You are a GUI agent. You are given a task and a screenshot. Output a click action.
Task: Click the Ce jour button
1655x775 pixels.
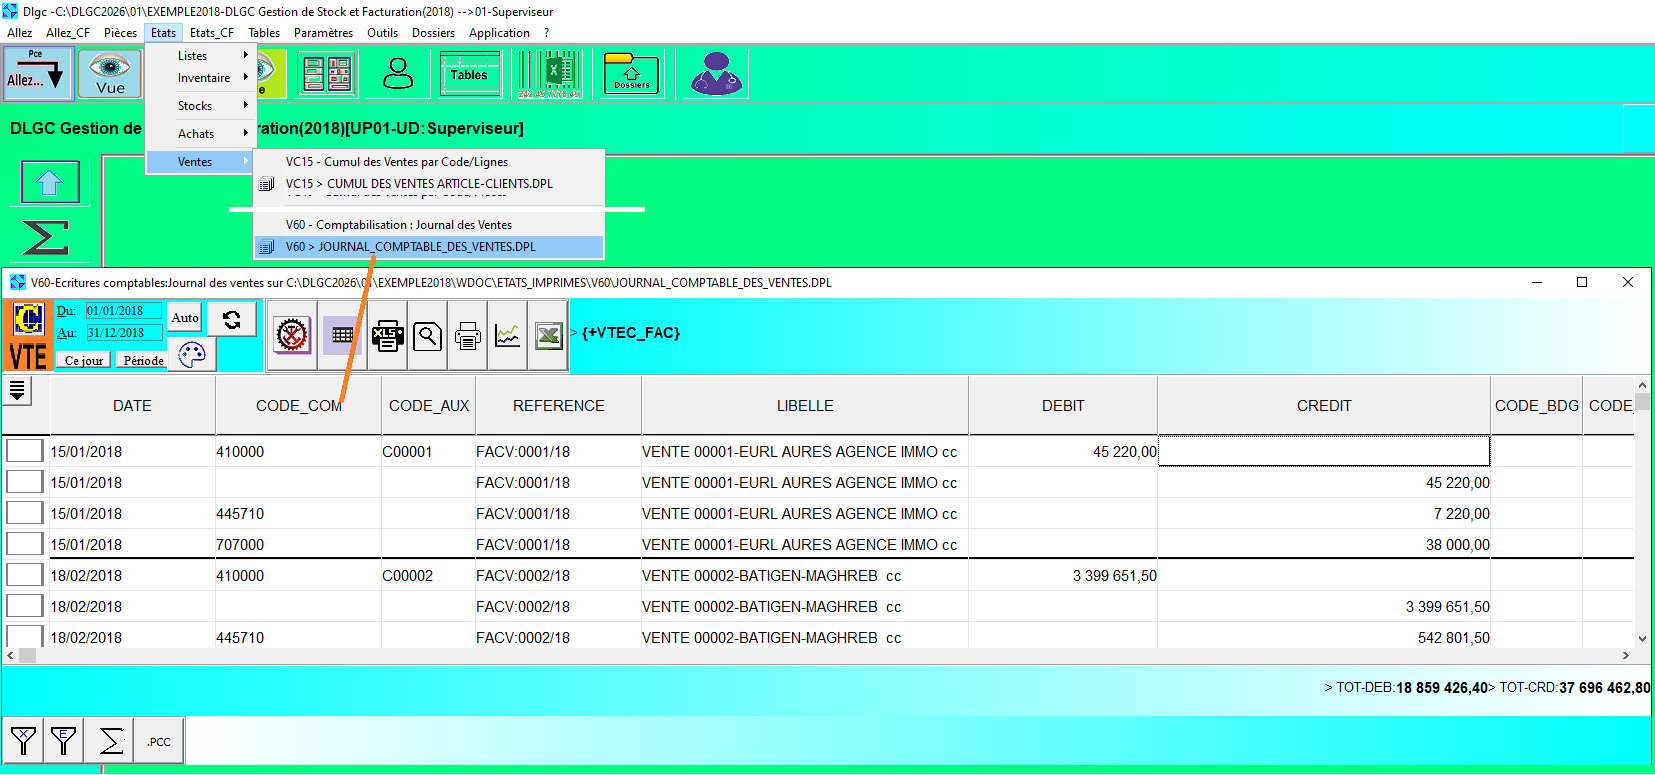(x=84, y=360)
